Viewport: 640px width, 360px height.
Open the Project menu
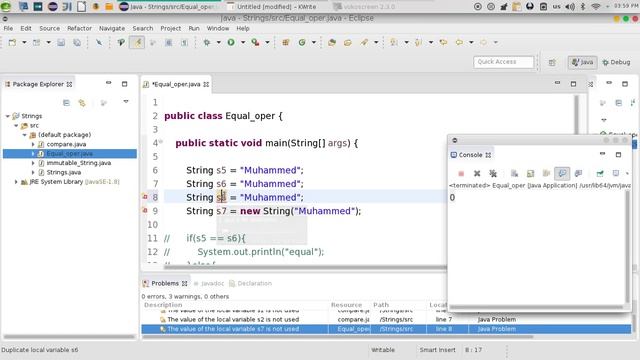pyautogui.click(x=171, y=29)
